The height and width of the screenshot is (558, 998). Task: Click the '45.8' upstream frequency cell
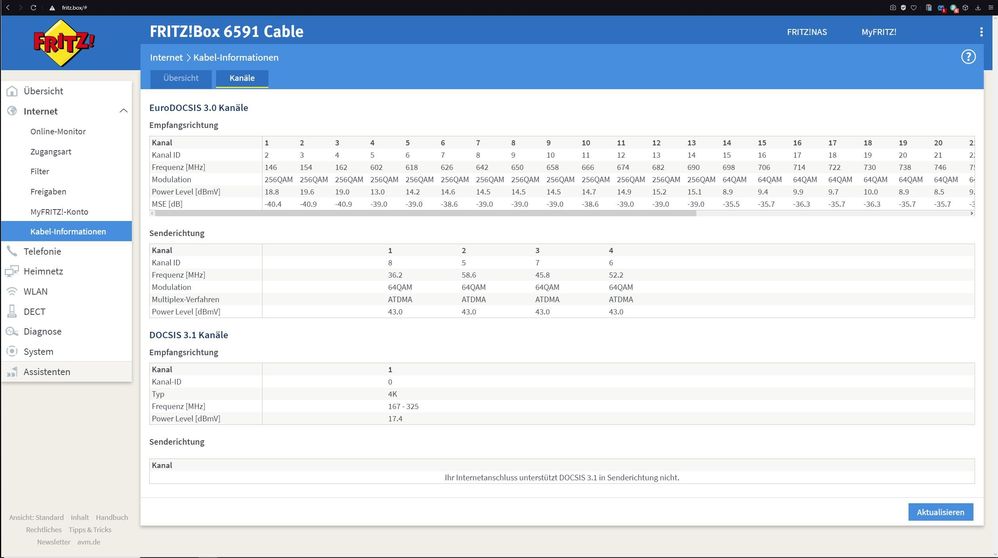coord(542,275)
